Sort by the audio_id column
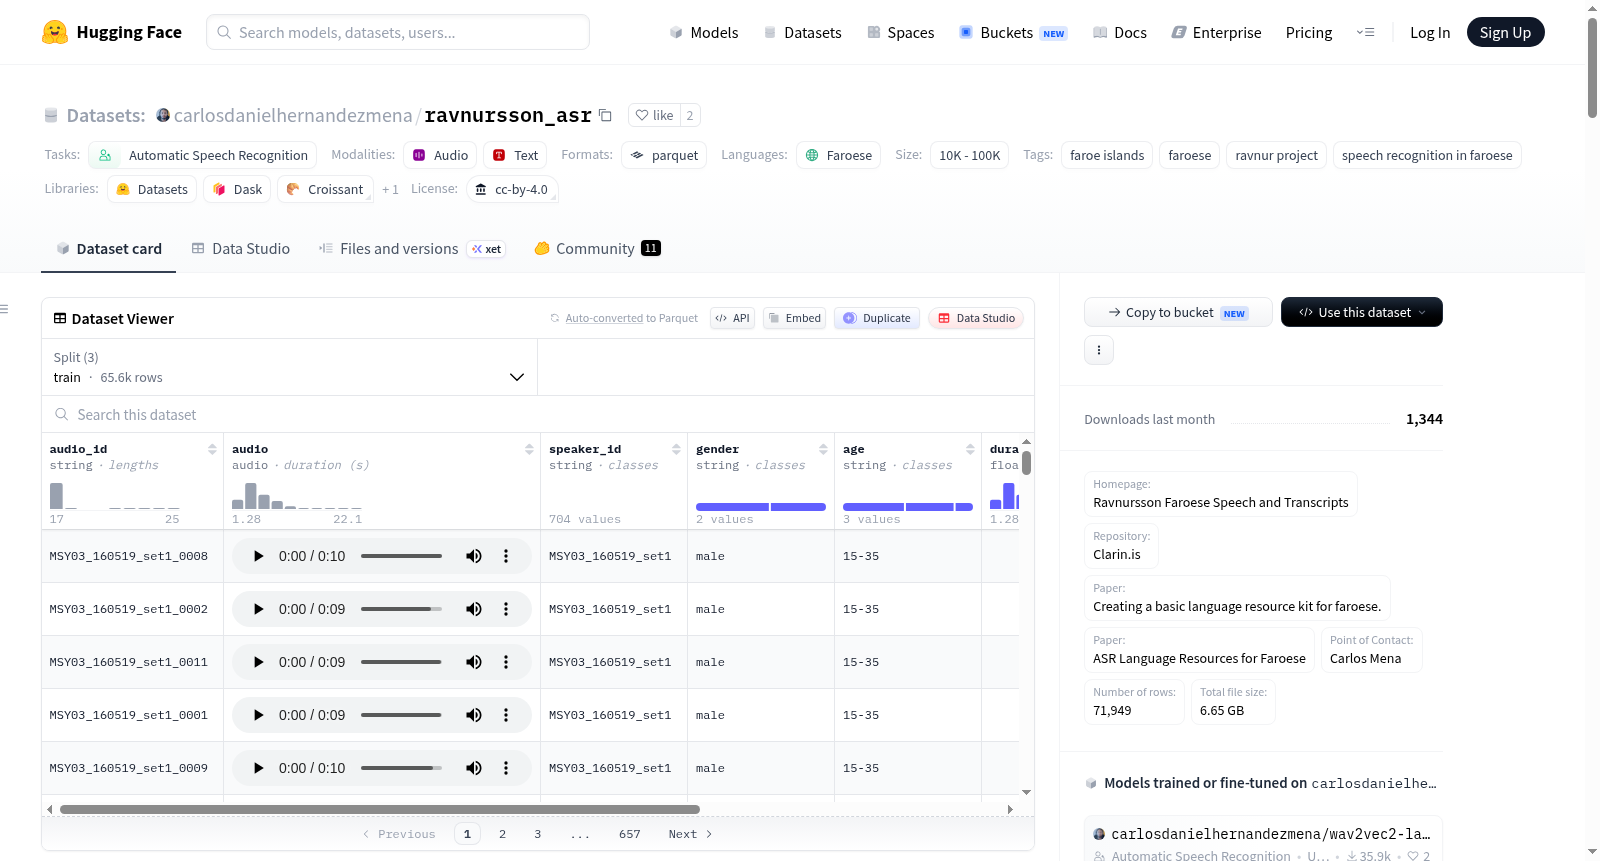This screenshot has width=1600, height=861. pos(212,449)
